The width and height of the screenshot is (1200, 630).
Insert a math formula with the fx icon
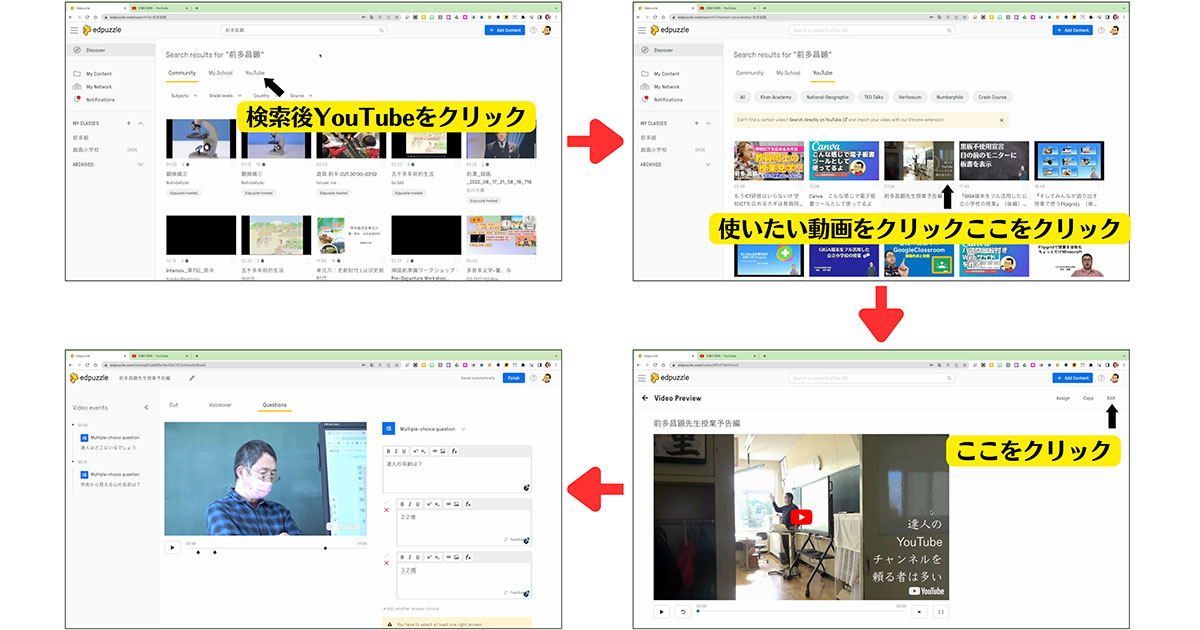click(x=454, y=451)
